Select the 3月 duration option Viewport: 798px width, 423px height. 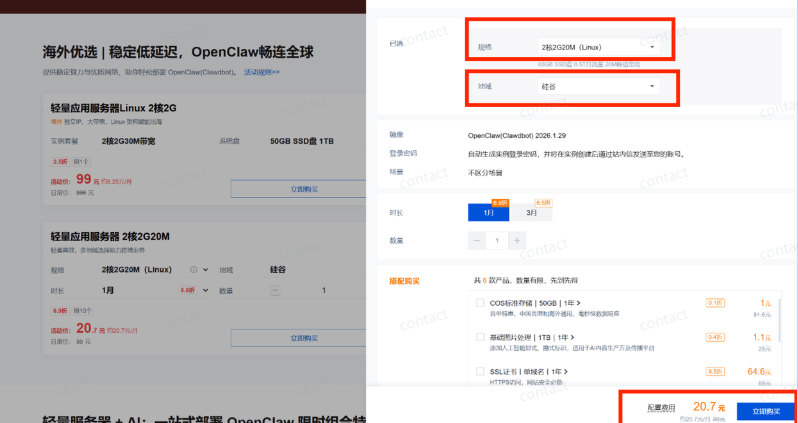pos(531,213)
